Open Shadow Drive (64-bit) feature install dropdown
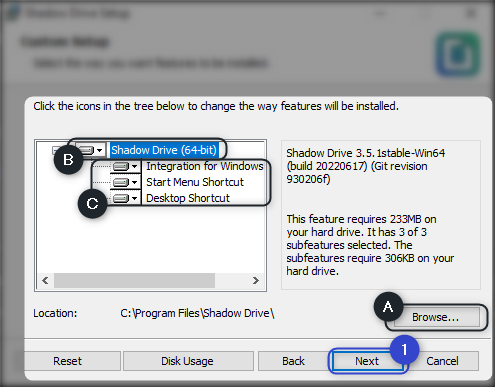 tap(91, 150)
